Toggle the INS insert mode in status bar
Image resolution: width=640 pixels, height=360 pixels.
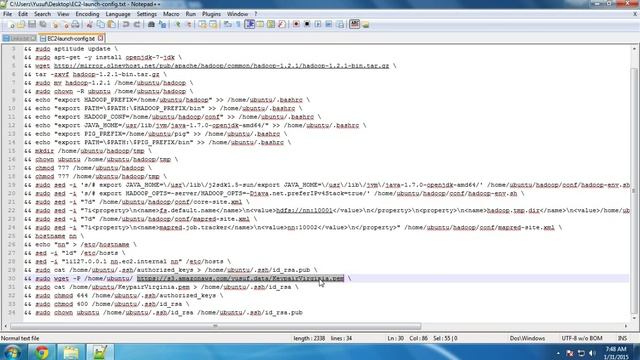622,338
